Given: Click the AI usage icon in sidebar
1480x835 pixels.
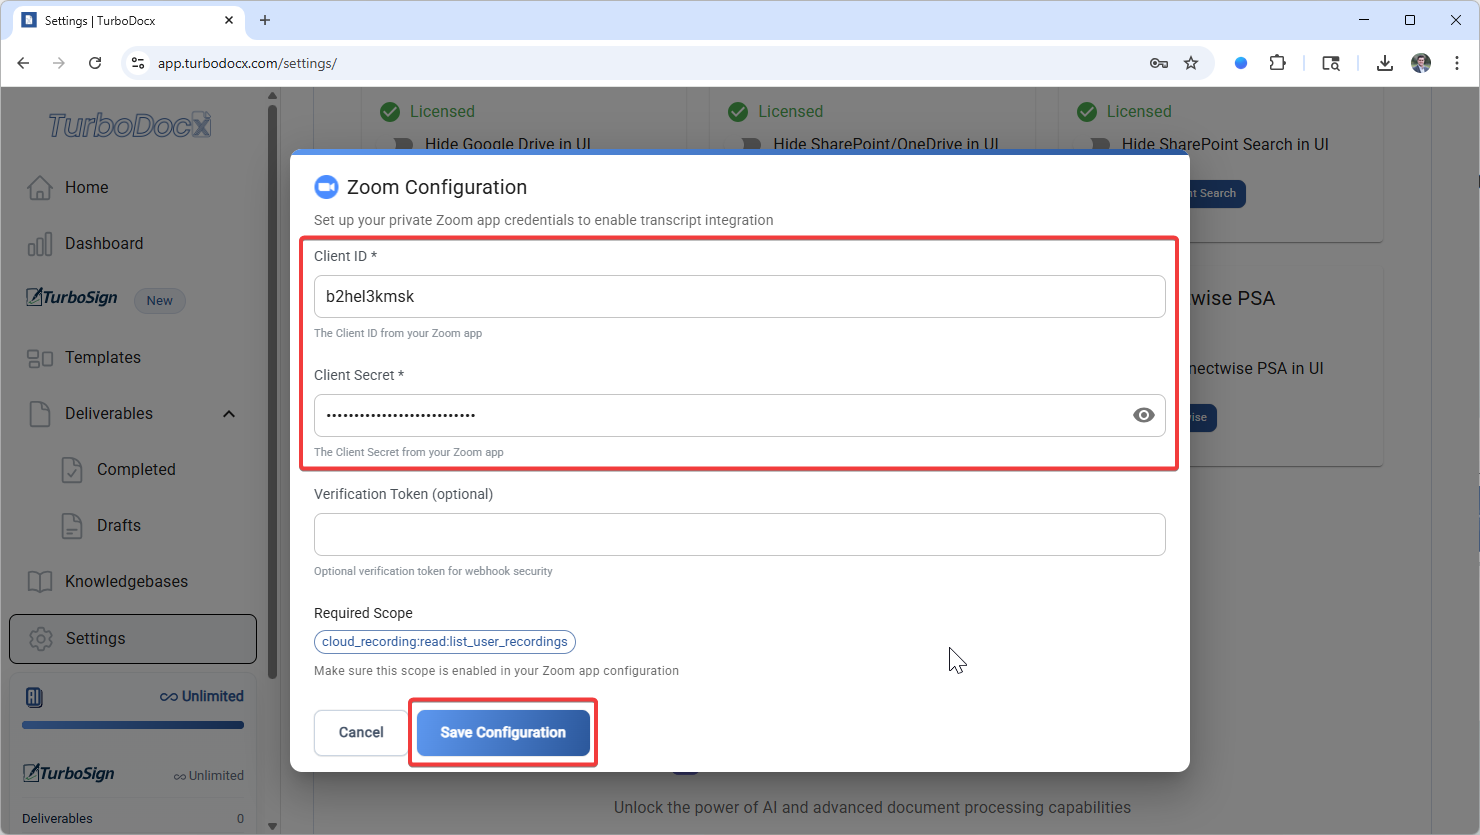Looking at the screenshot, I should (34, 697).
